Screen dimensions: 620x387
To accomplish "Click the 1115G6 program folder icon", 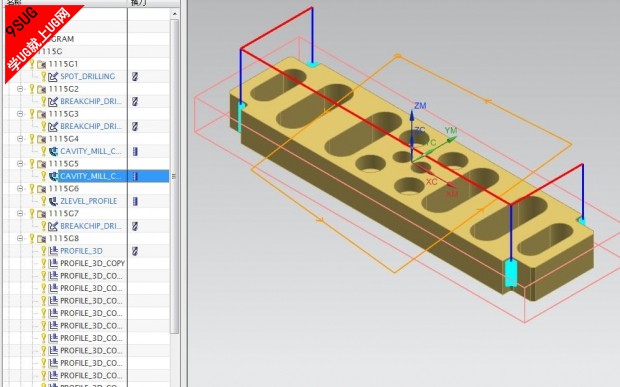I will click(42, 189).
